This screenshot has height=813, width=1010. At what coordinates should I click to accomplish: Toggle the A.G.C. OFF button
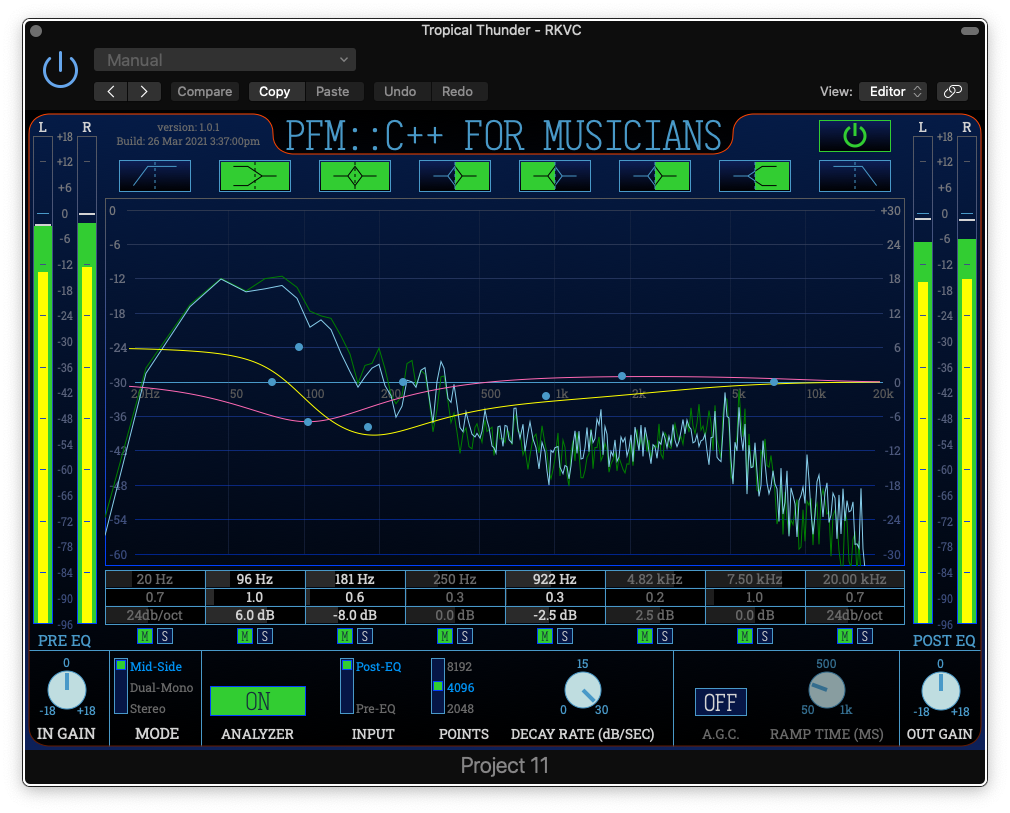[x=720, y=702]
